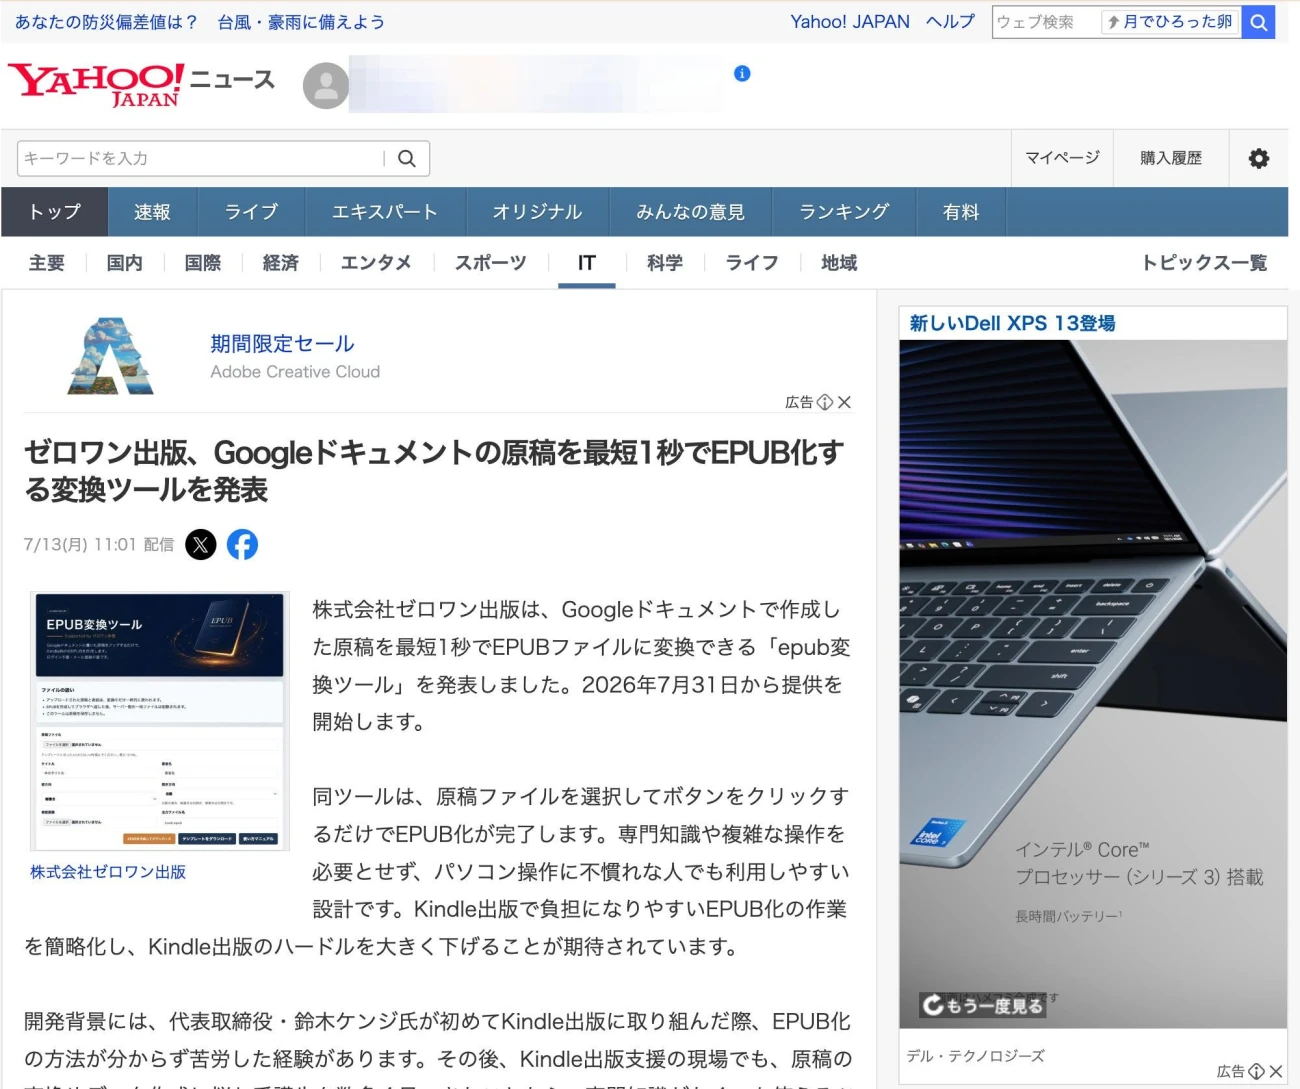Screen dimensions: 1300x1089
Task: Open the 期間限定セール ad link
Action: [282, 344]
